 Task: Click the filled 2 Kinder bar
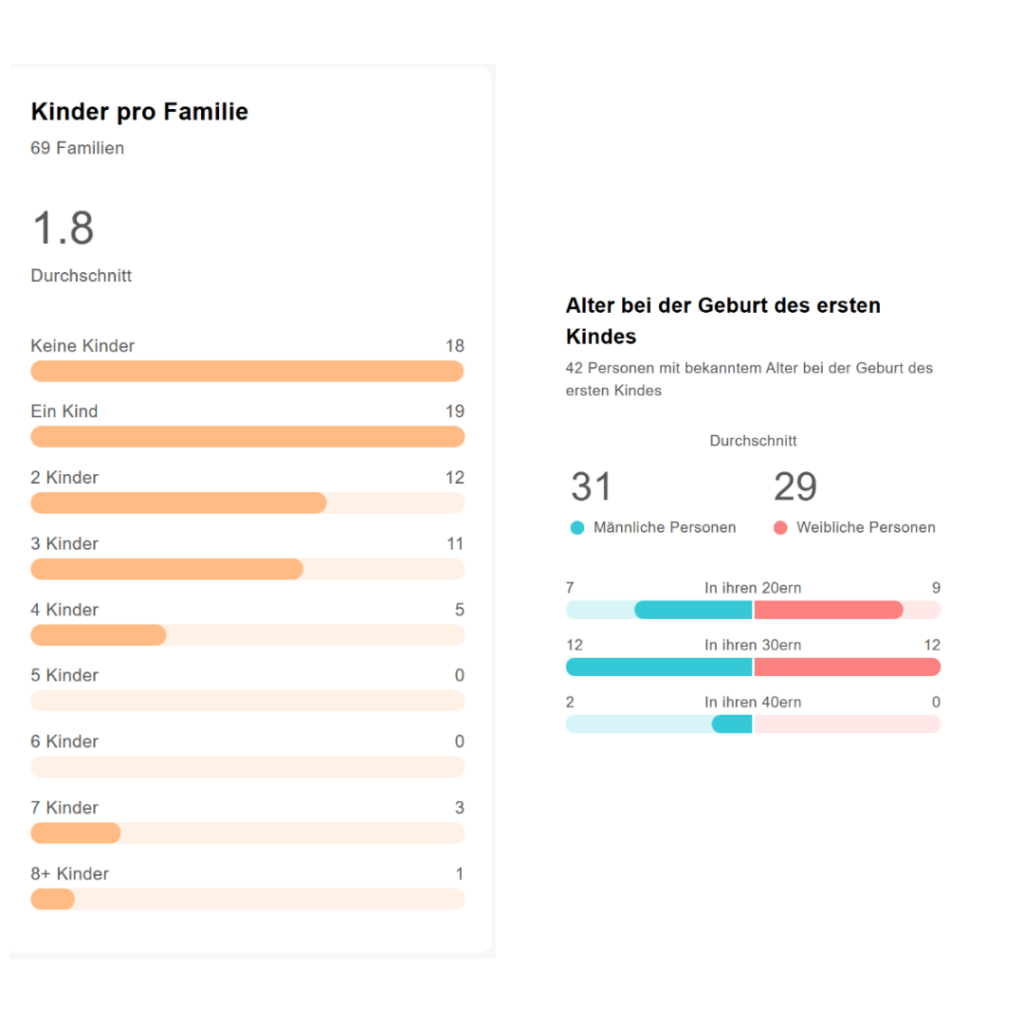[x=178, y=503]
